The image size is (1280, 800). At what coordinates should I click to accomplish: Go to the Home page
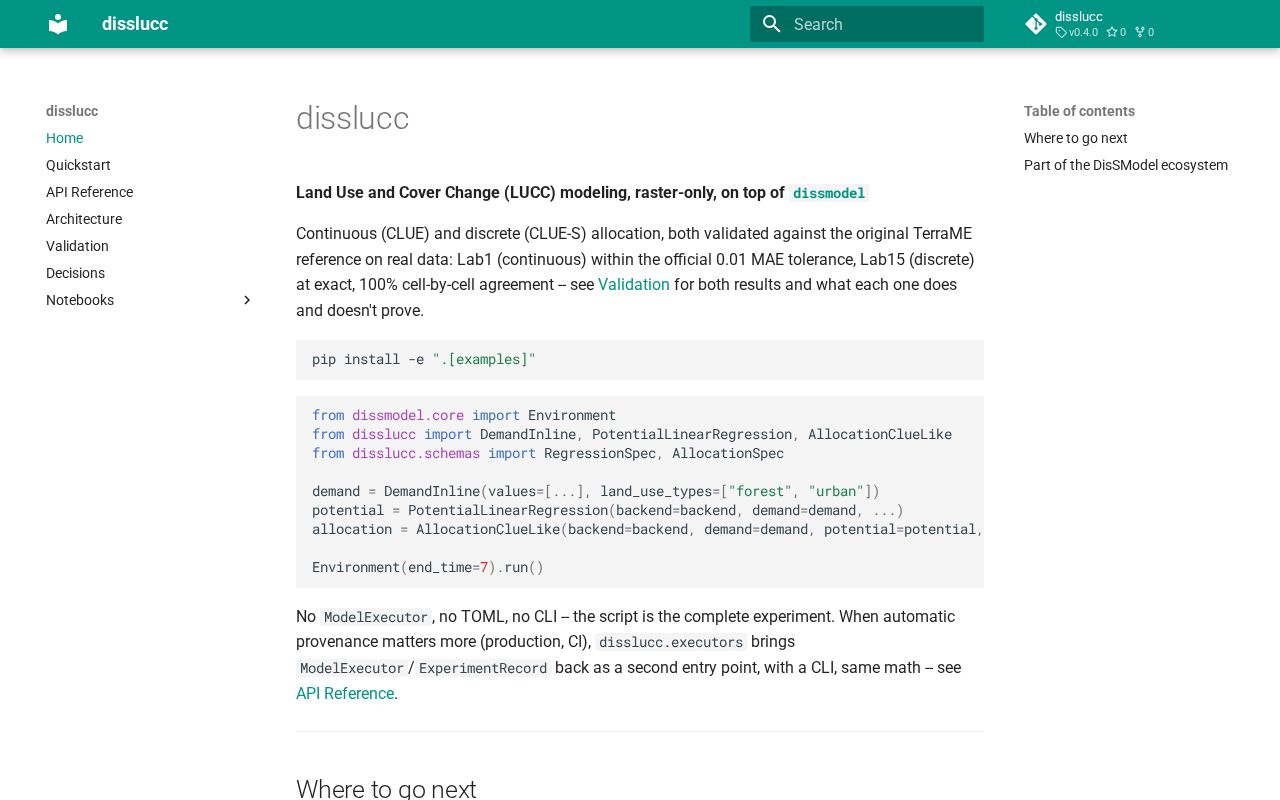pos(64,138)
